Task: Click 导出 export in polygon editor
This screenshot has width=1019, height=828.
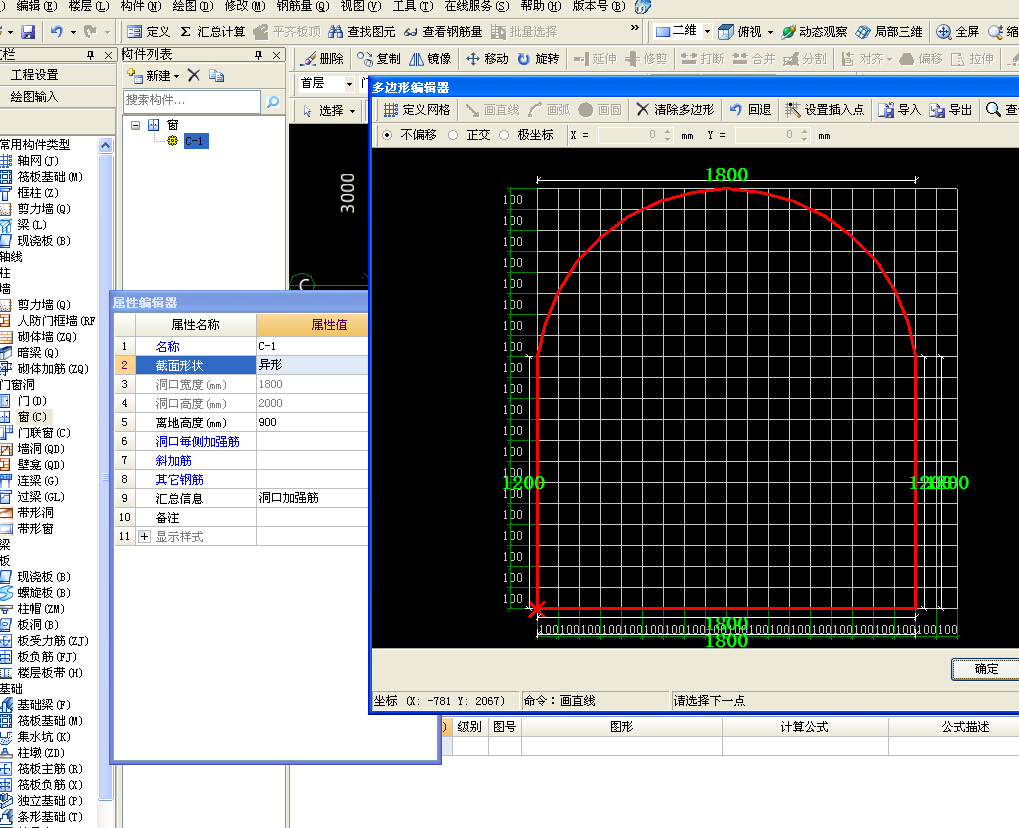Action: [950, 109]
